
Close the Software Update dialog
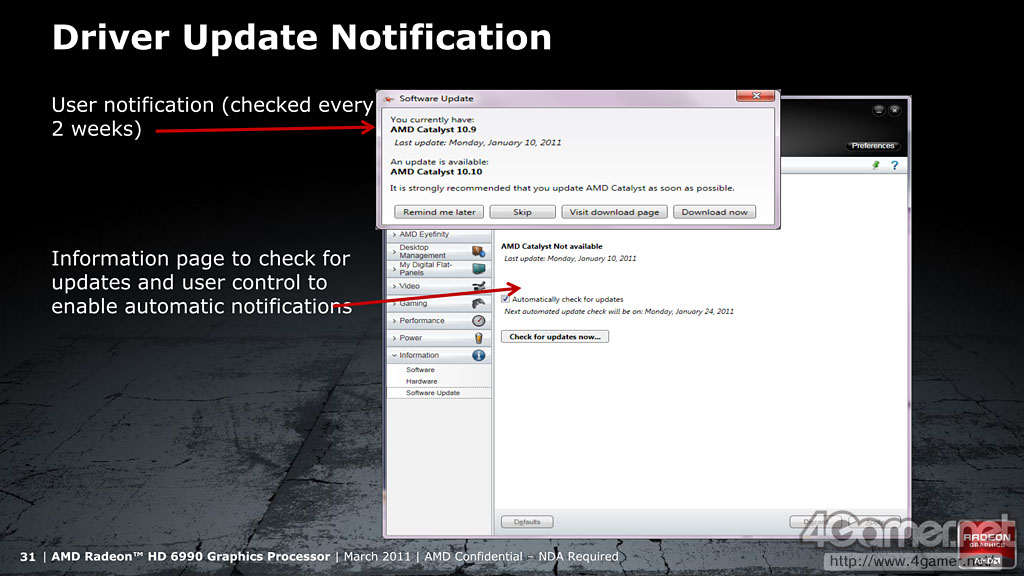coord(756,96)
